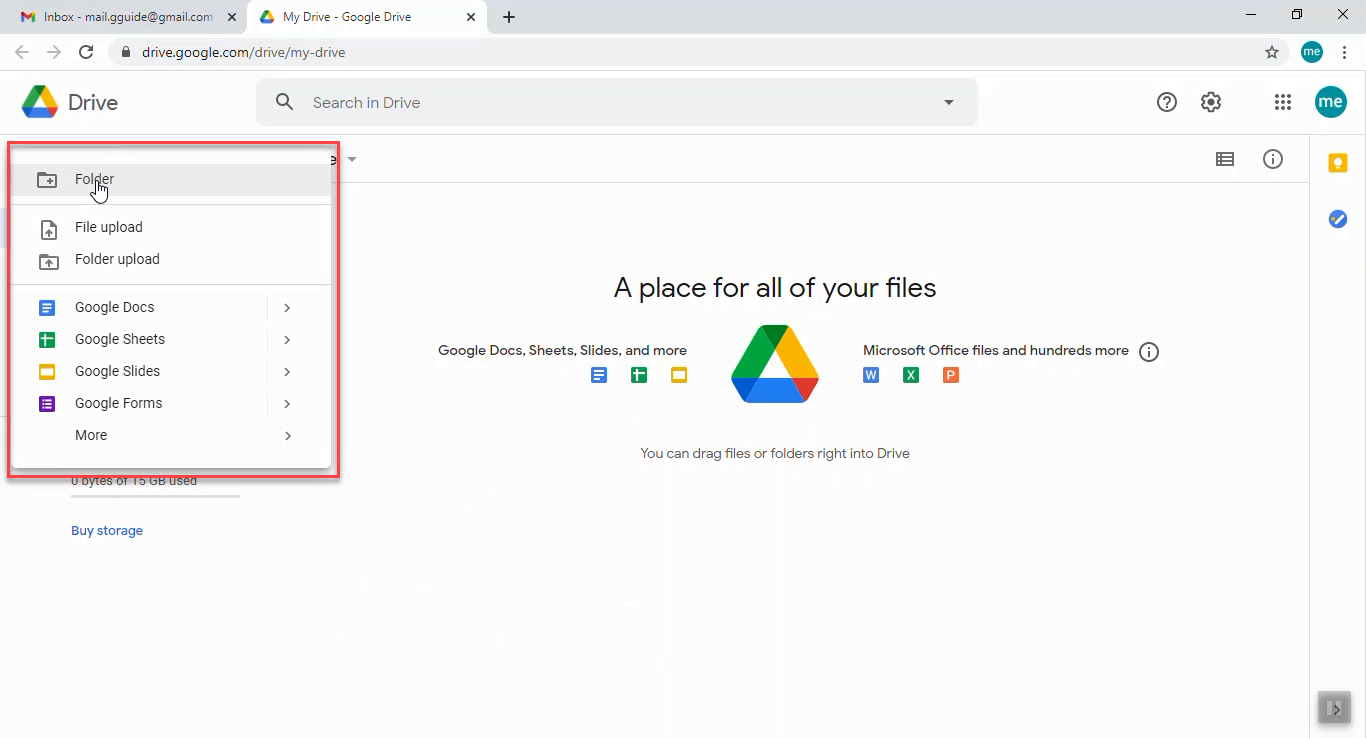Open the Help question mark
1366x738 pixels.
[x=1167, y=101]
